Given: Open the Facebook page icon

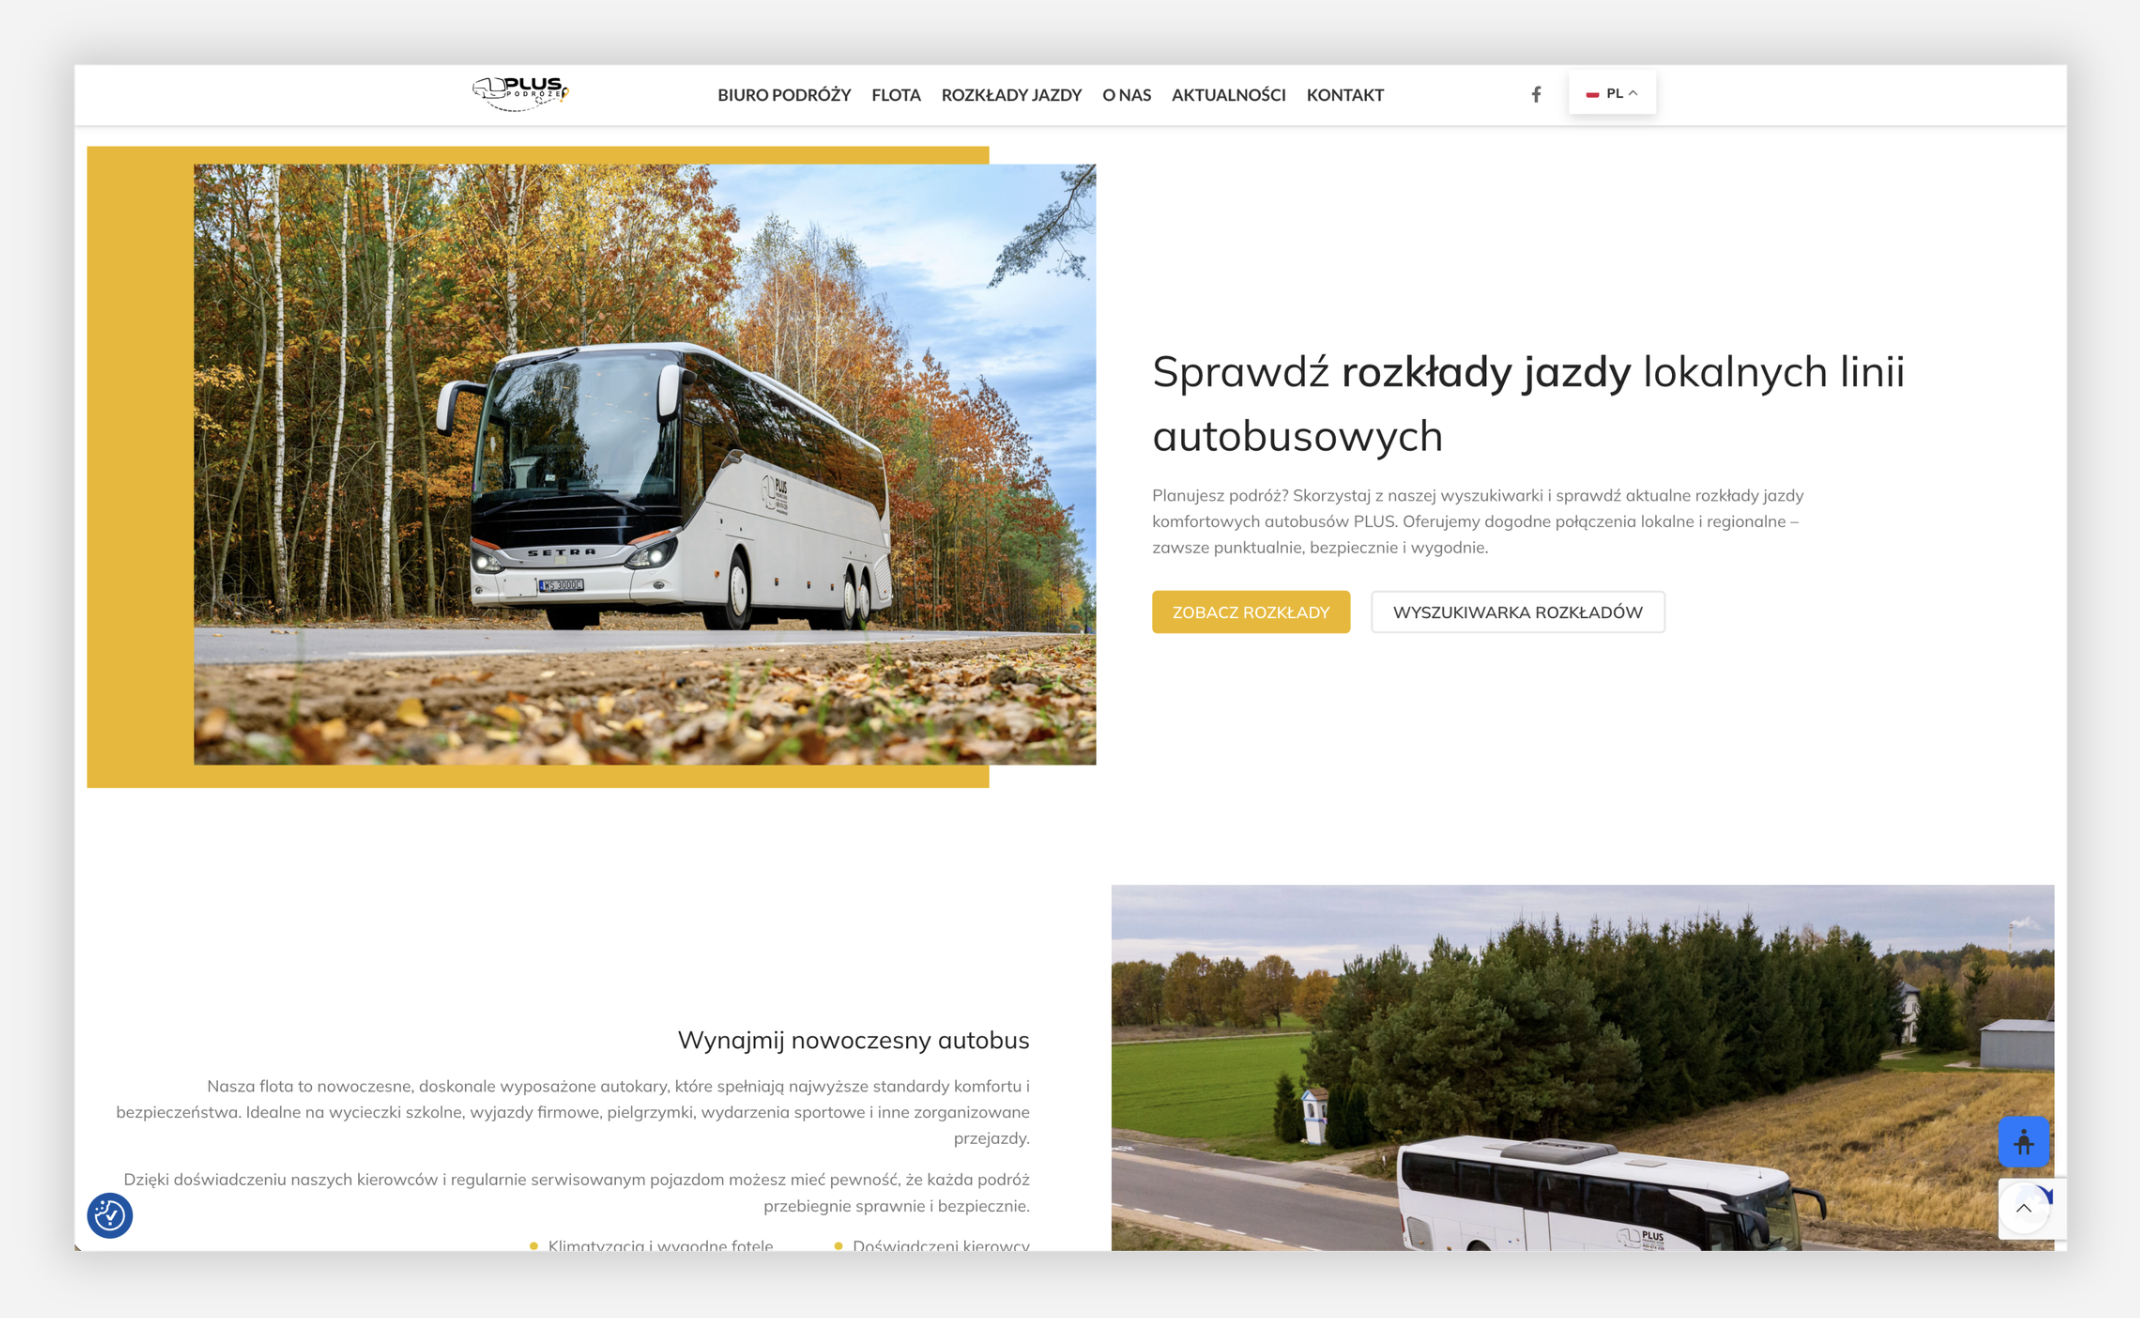Looking at the screenshot, I should (x=1536, y=94).
